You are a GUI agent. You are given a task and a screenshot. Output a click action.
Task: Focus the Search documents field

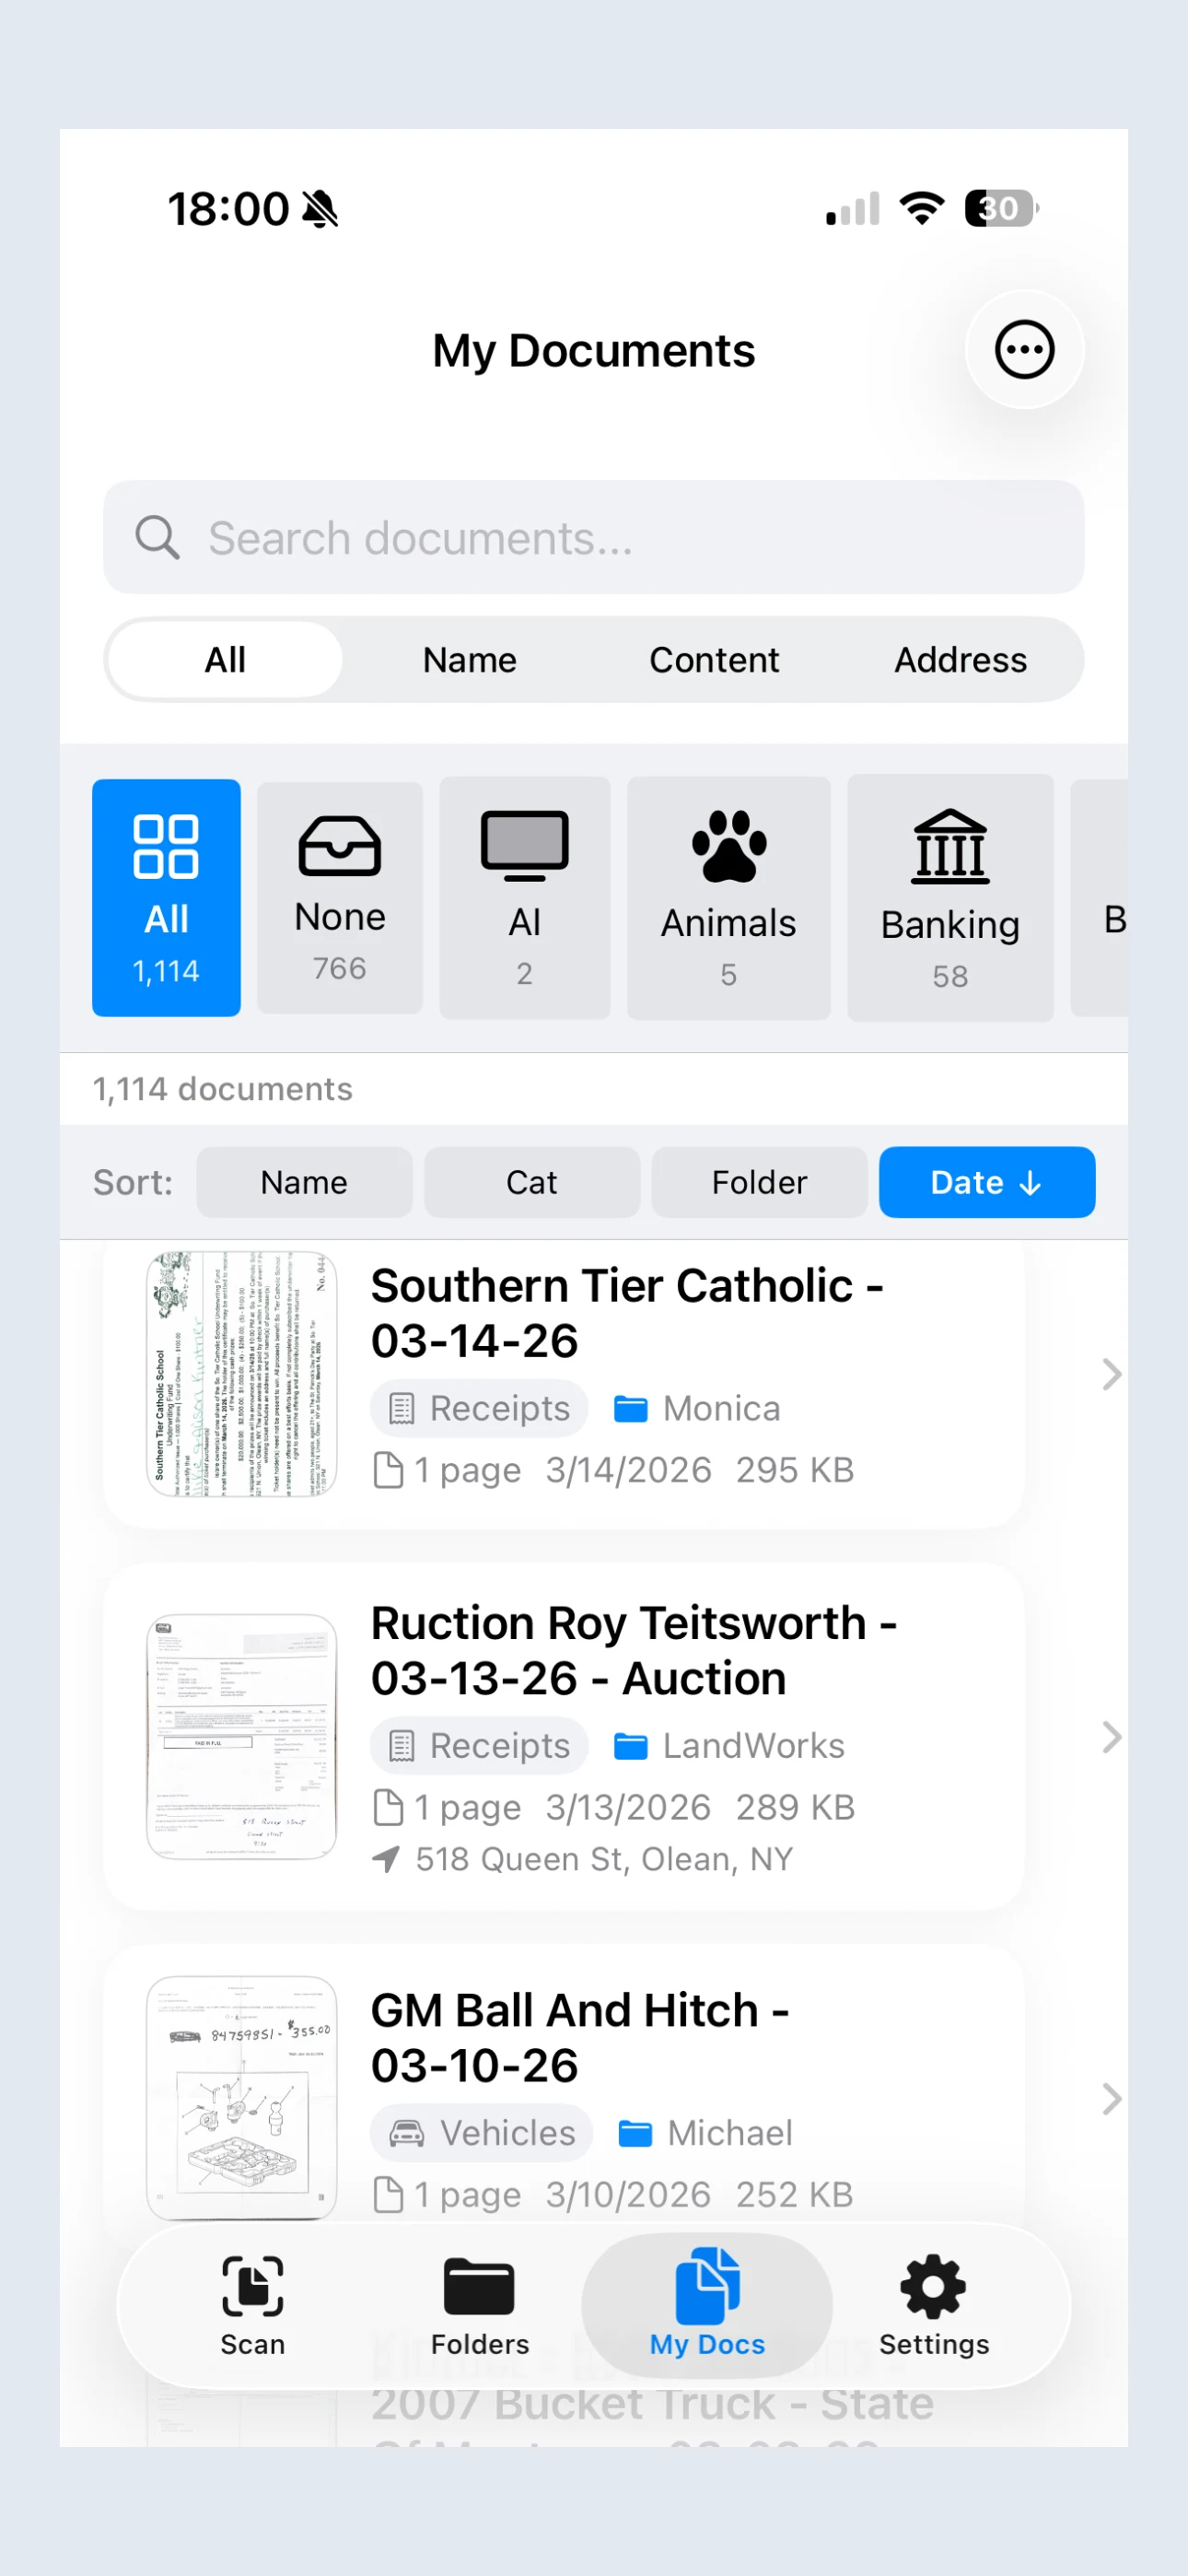pyautogui.click(x=594, y=538)
